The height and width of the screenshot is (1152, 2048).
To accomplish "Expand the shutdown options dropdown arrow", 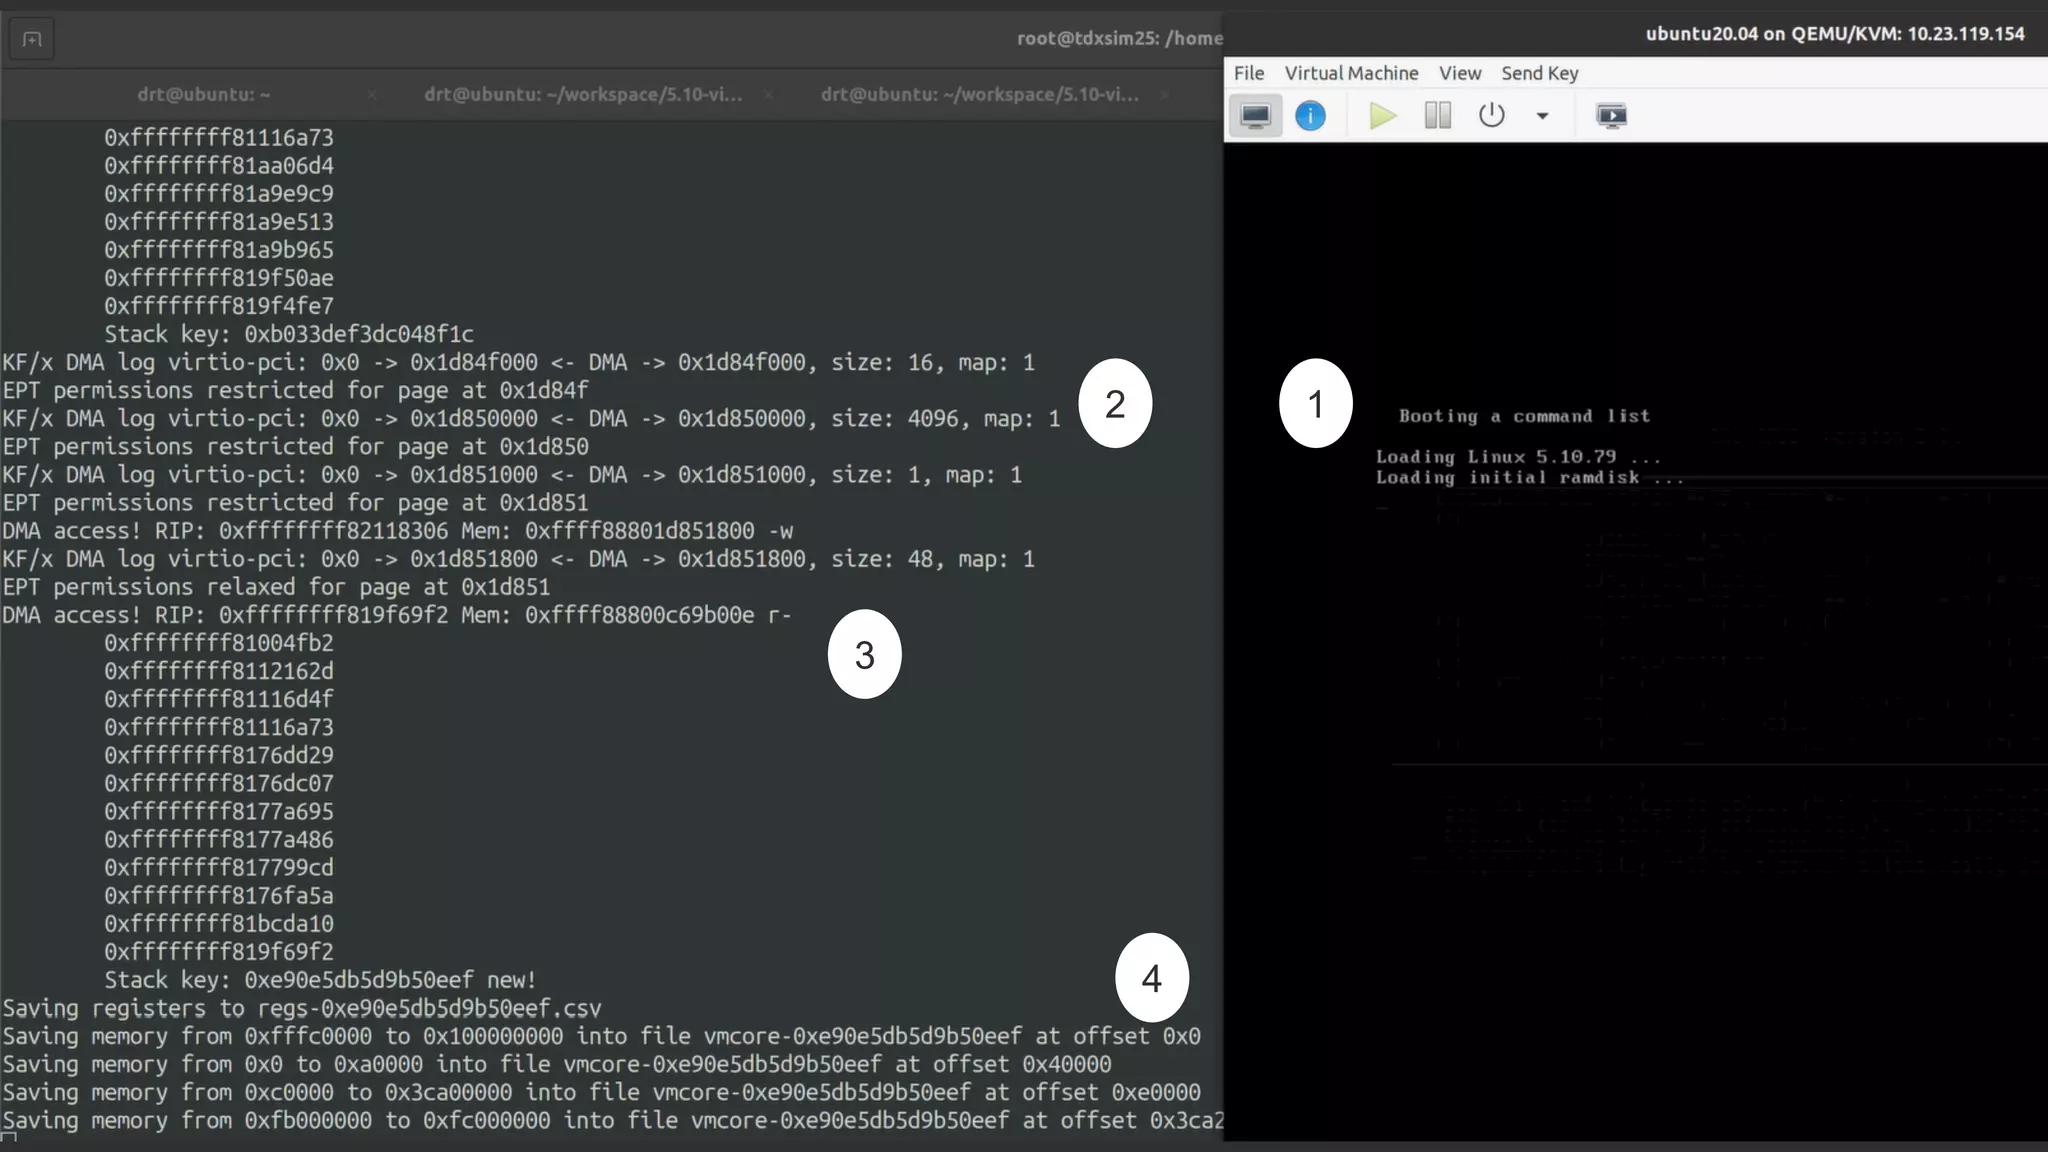I will [x=1542, y=116].
